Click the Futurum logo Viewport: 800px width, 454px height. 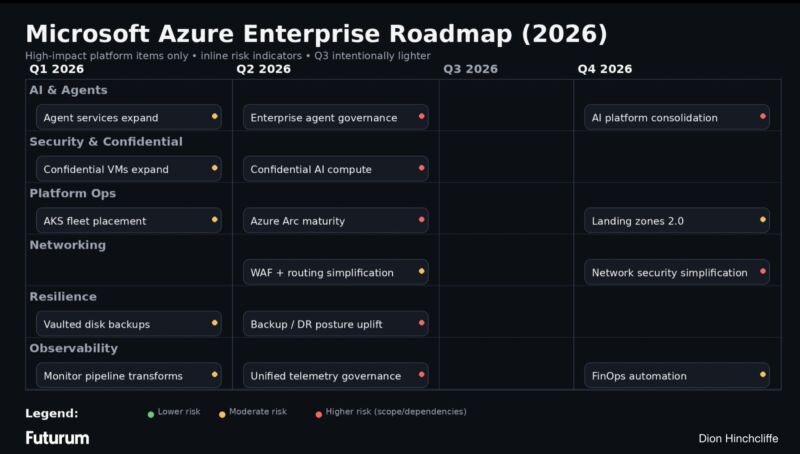(57, 438)
